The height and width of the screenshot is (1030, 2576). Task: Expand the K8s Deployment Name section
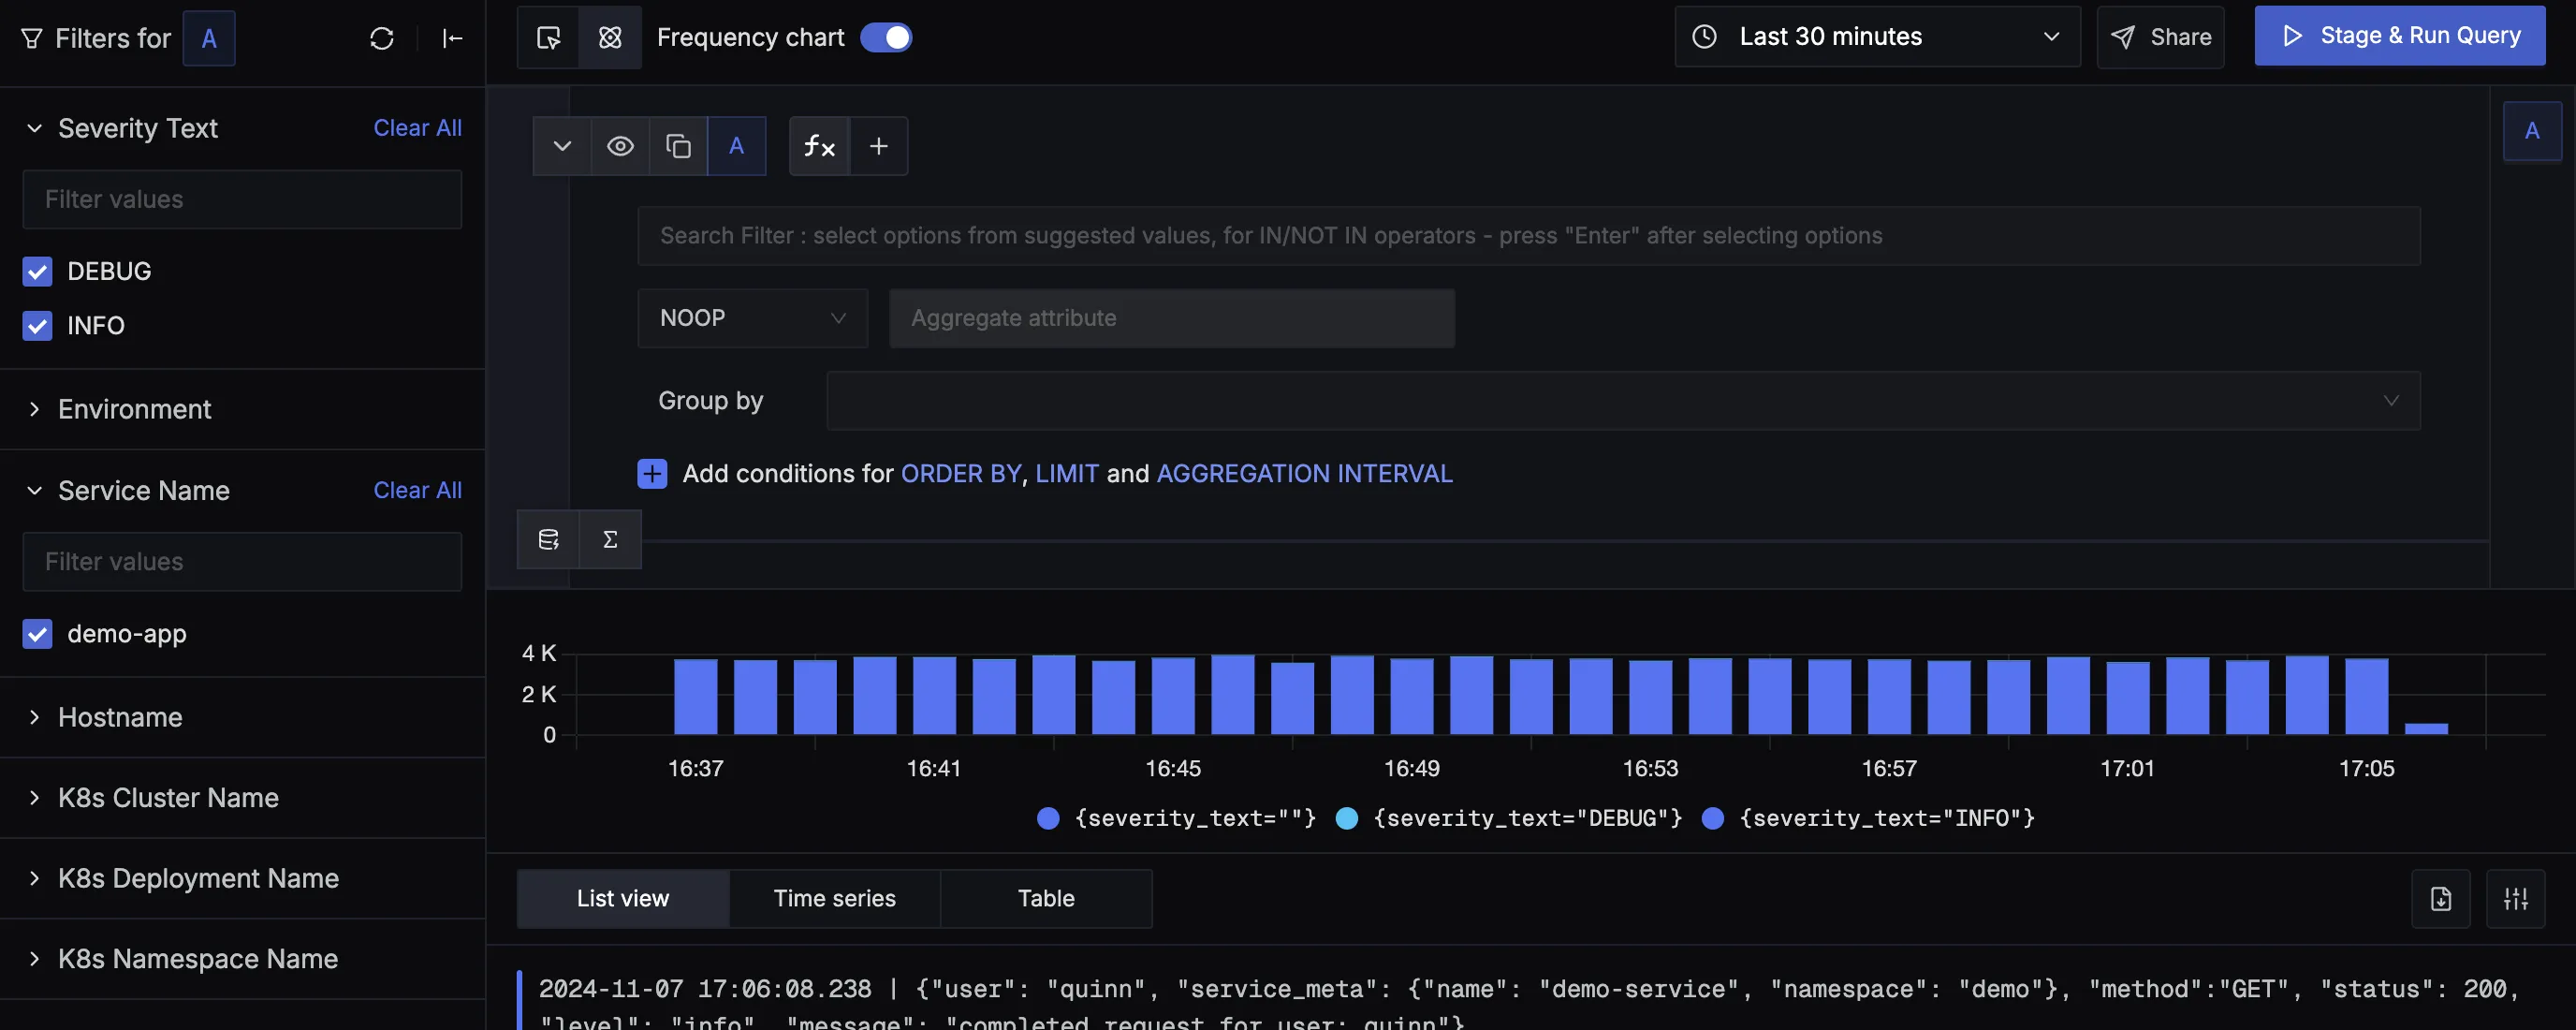click(x=34, y=878)
